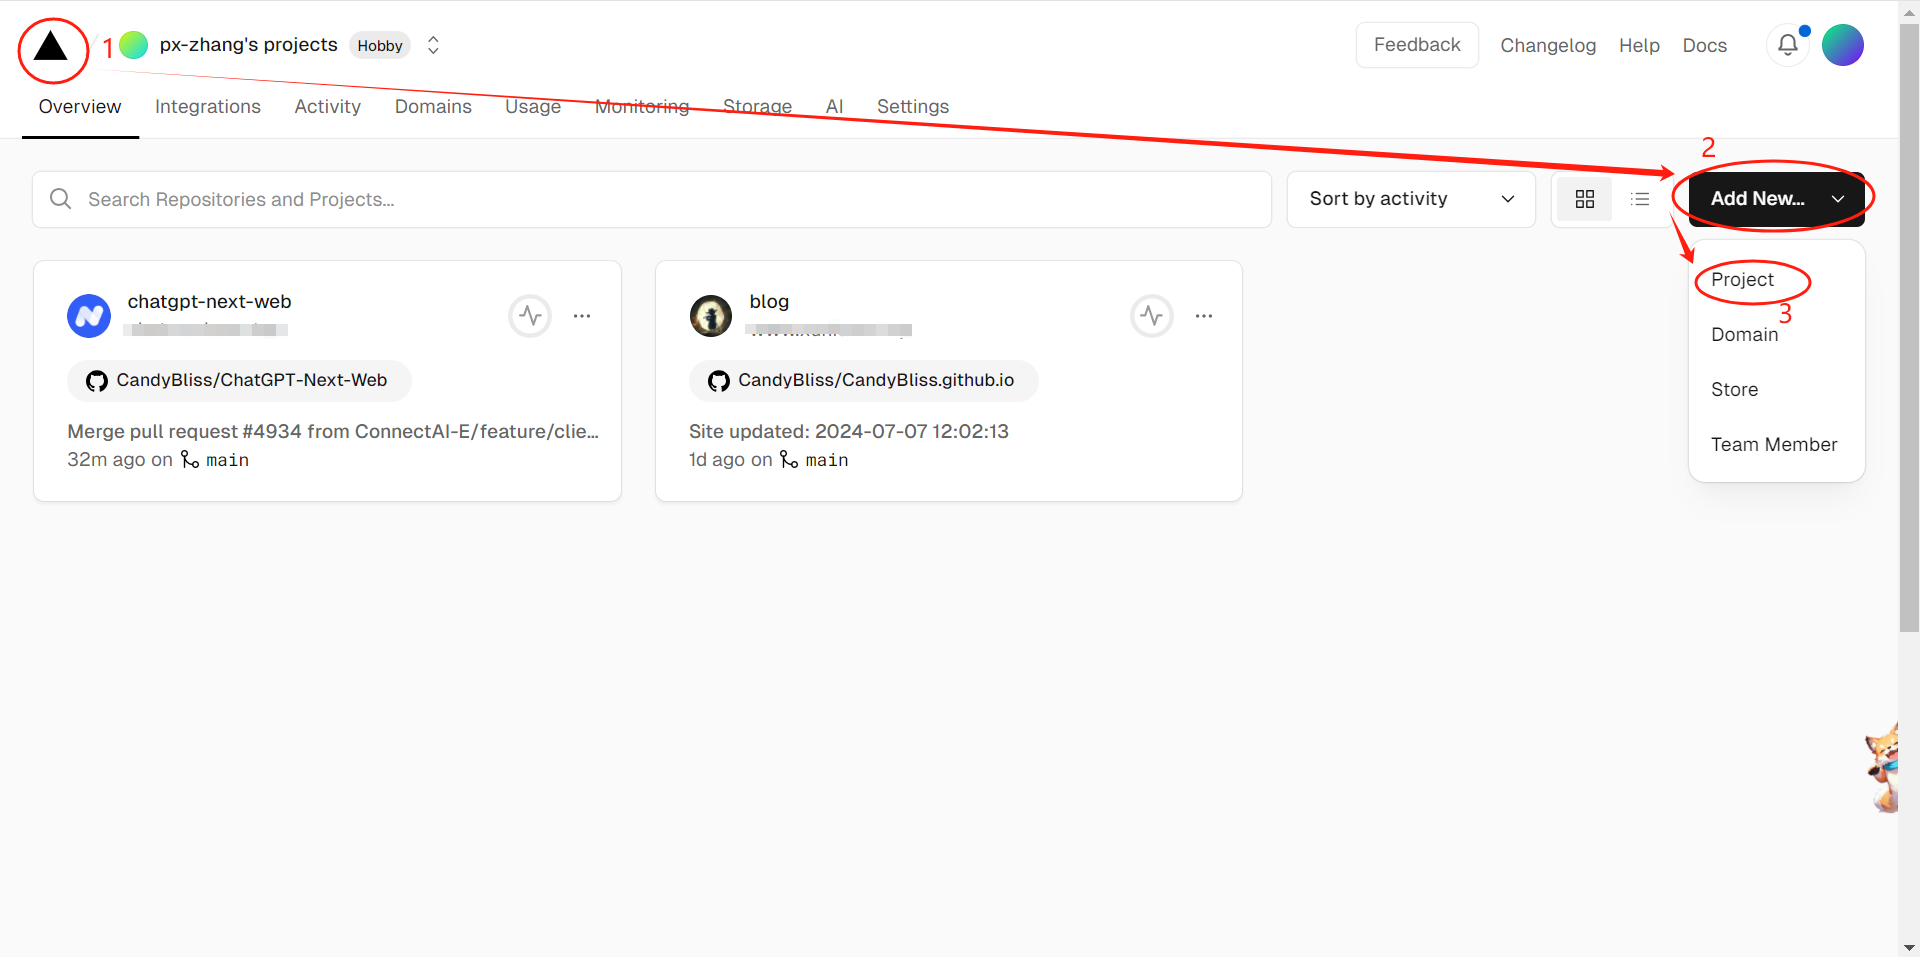Click the Site updated 2024-07-07 commit message
The height and width of the screenshot is (957, 1920).
849,432
